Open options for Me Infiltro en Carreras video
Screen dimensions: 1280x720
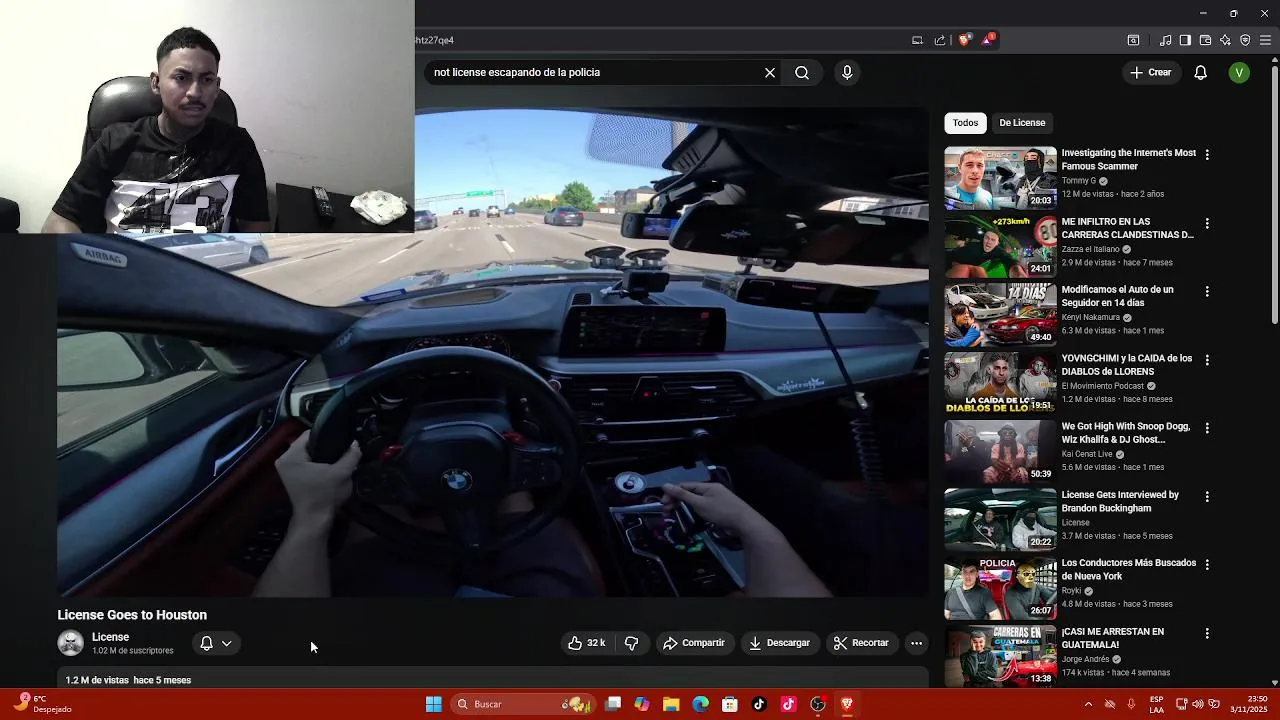[1207, 224]
